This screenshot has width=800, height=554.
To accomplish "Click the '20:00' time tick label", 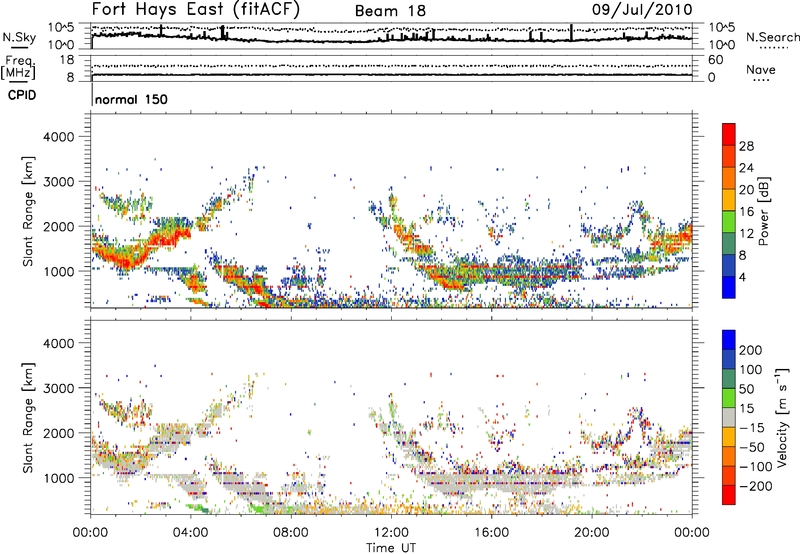I will pyautogui.click(x=592, y=533).
